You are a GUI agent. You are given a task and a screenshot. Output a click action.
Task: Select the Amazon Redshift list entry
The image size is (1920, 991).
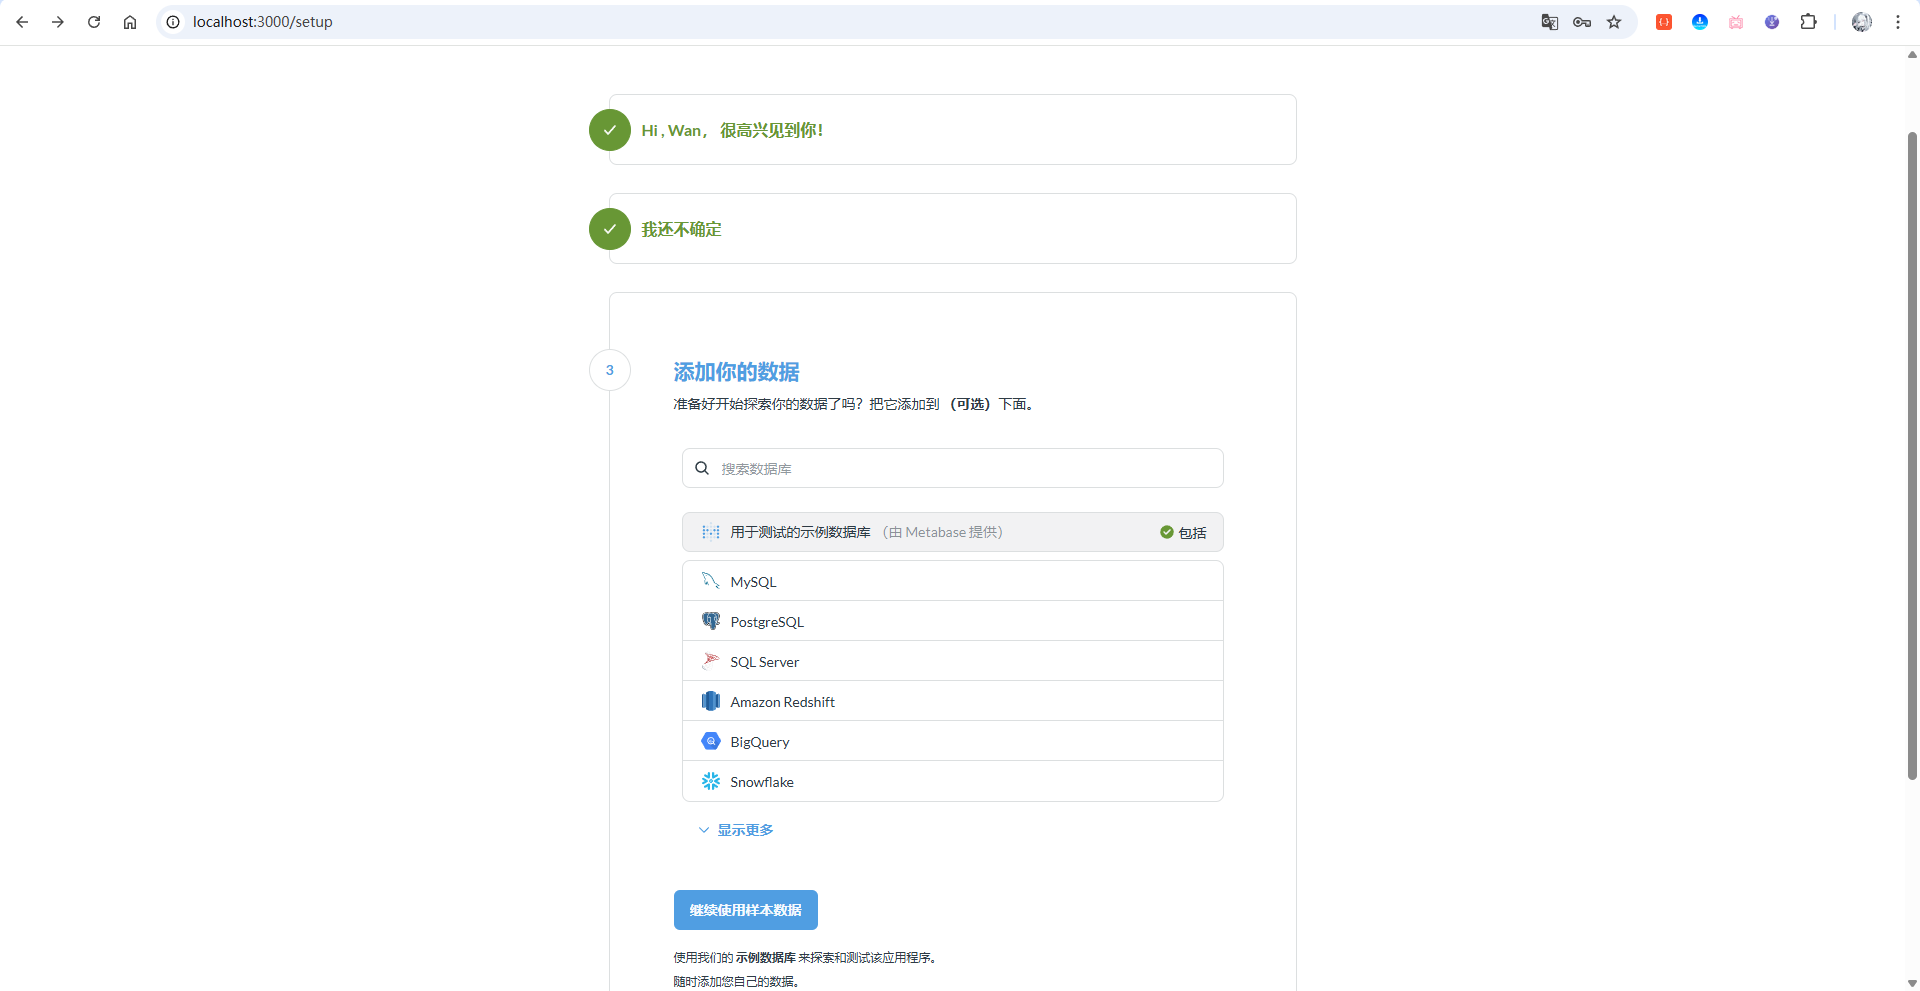[782, 702]
